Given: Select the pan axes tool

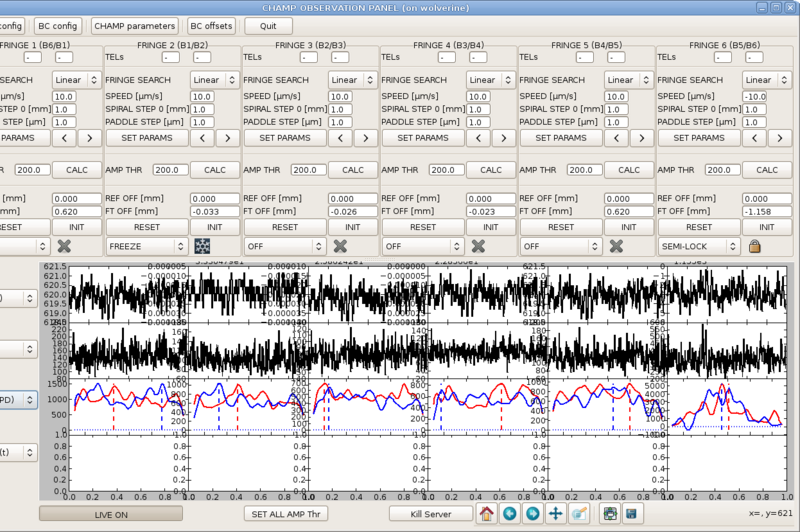Looking at the screenshot, I should click(x=555, y=514).
